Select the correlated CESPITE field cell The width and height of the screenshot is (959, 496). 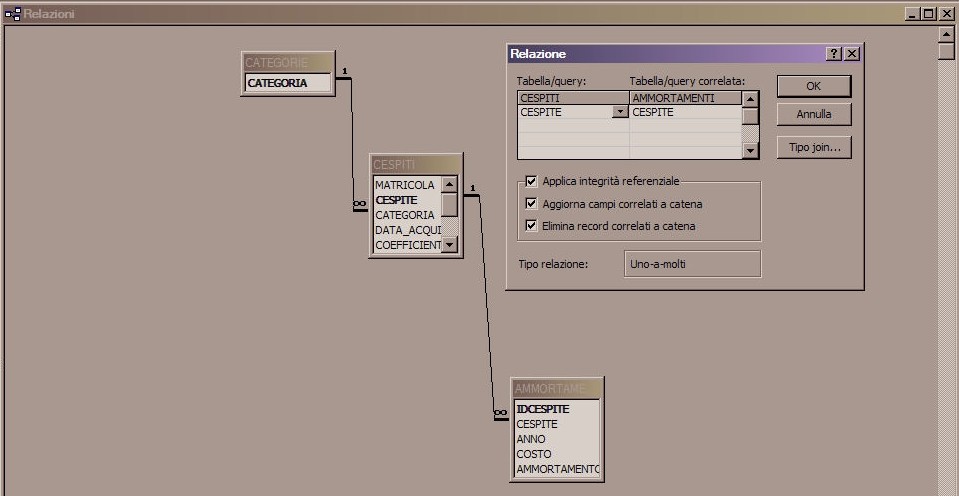(685, 113)
